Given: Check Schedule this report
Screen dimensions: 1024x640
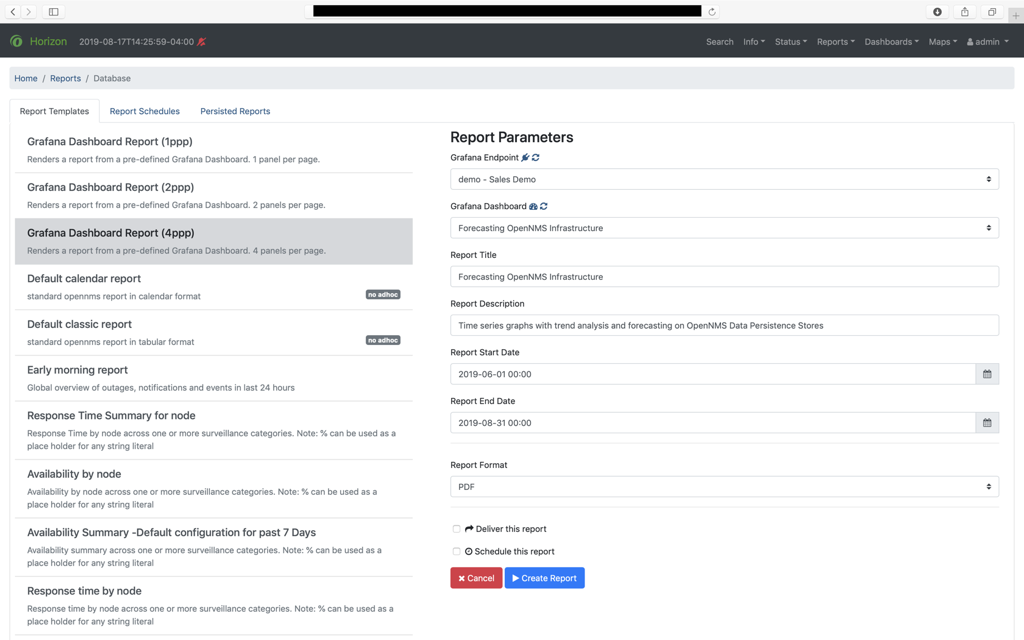Looking at the screenshot, I should coord(456,550).
